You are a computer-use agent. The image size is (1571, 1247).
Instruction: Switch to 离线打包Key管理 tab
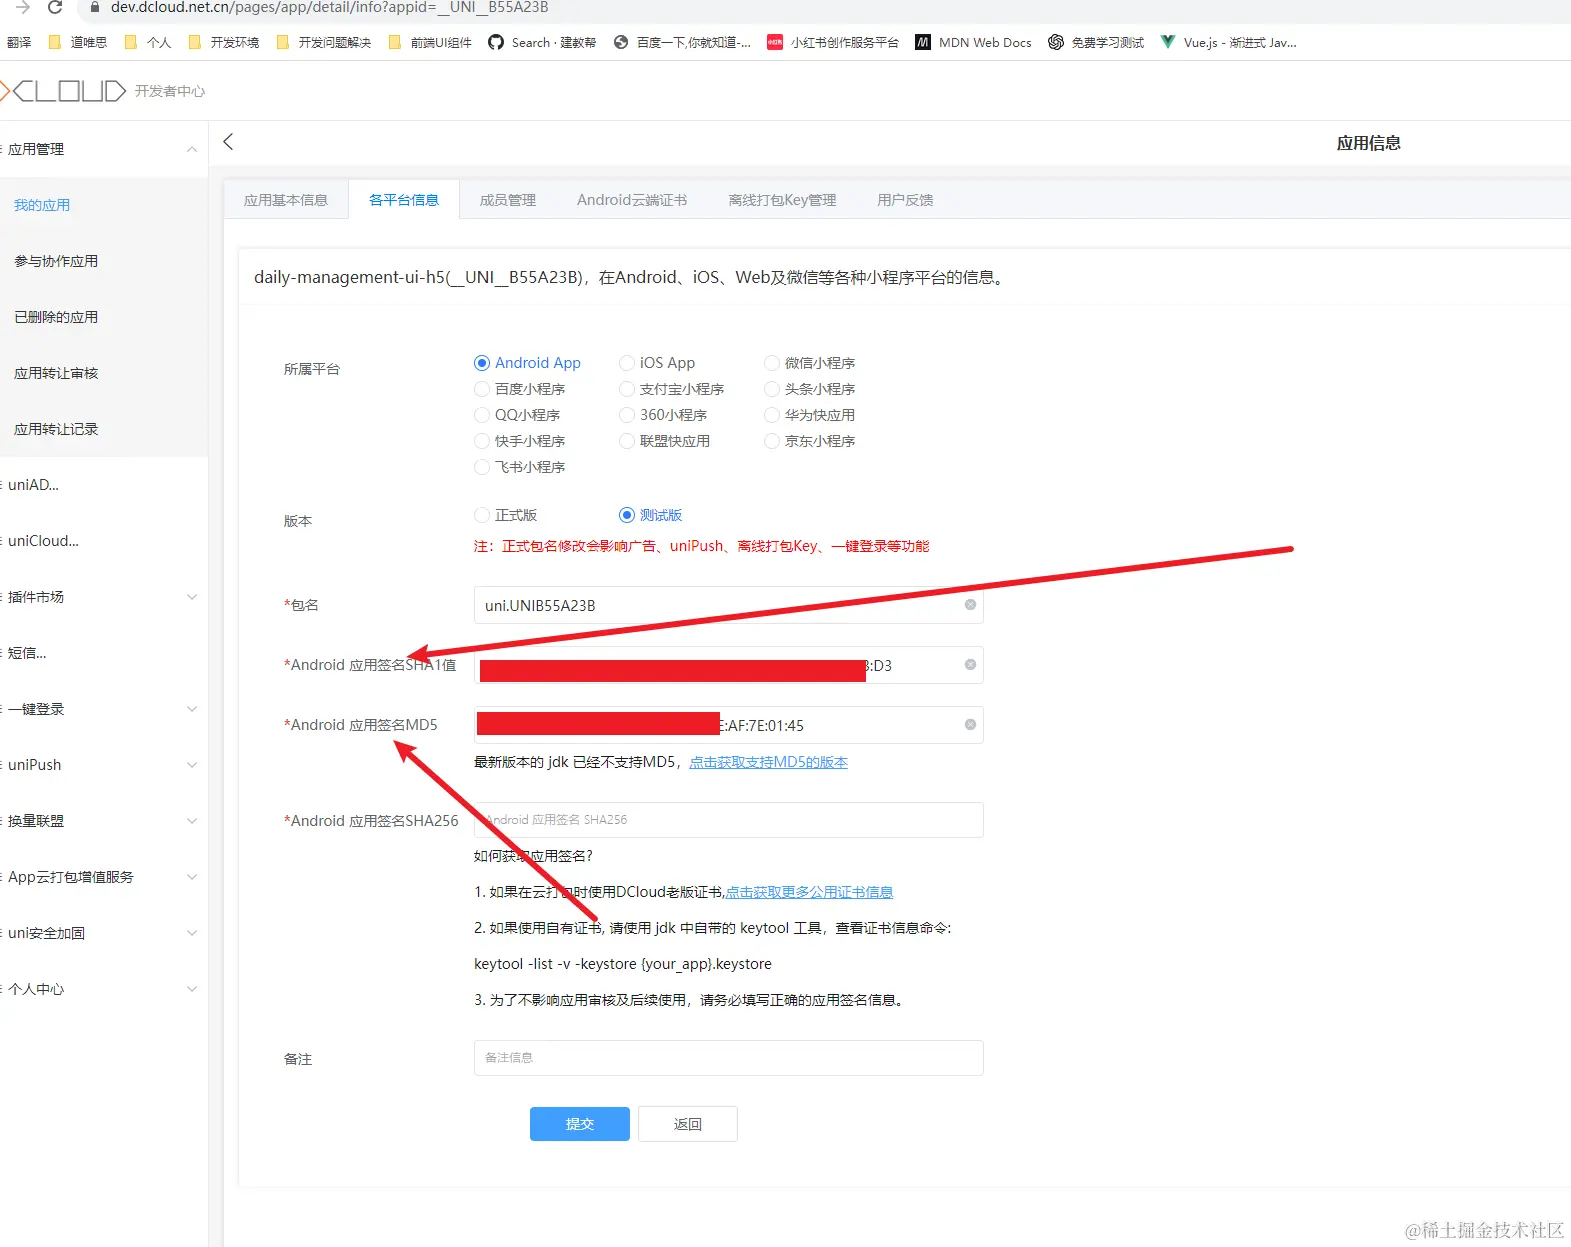click(782, 200)
